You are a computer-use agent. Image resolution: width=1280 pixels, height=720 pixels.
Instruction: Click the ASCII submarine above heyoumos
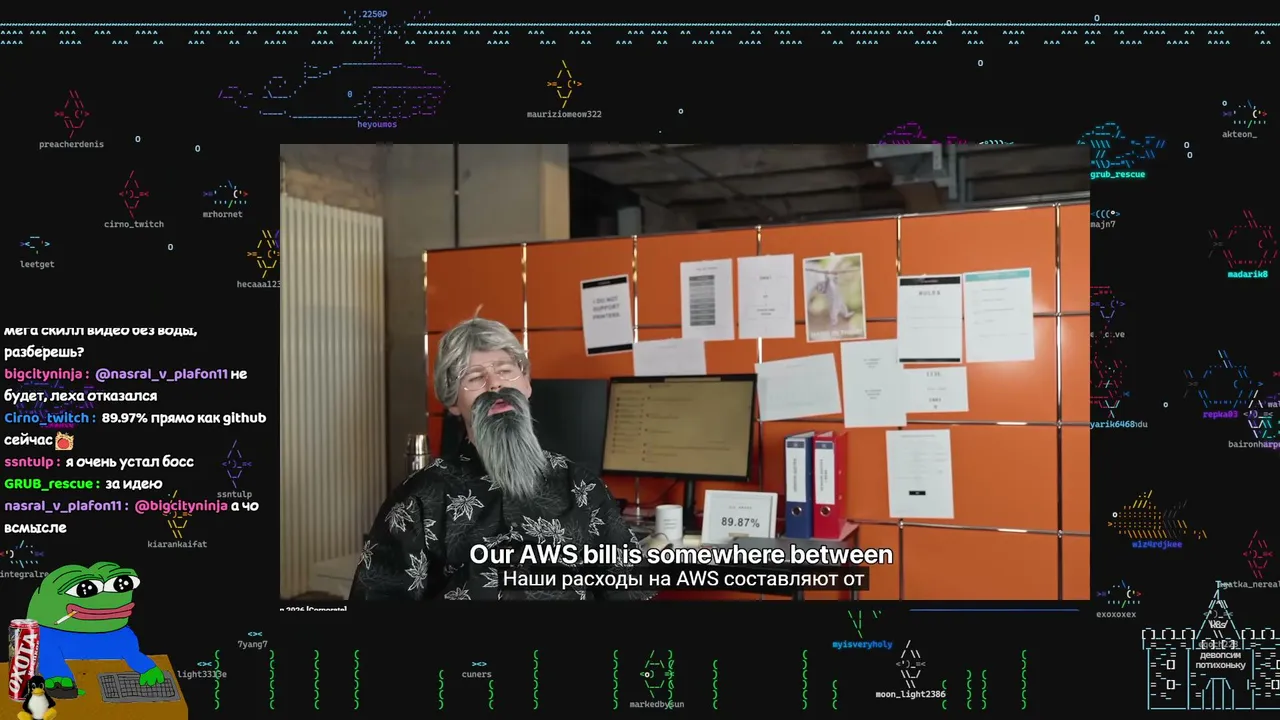335,90
